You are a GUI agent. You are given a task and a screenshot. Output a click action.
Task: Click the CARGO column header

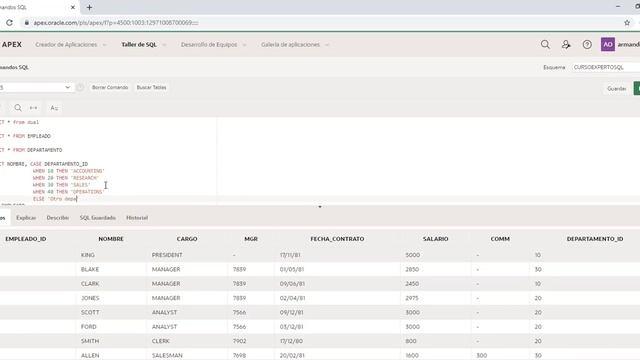click(x=187, y=239)
